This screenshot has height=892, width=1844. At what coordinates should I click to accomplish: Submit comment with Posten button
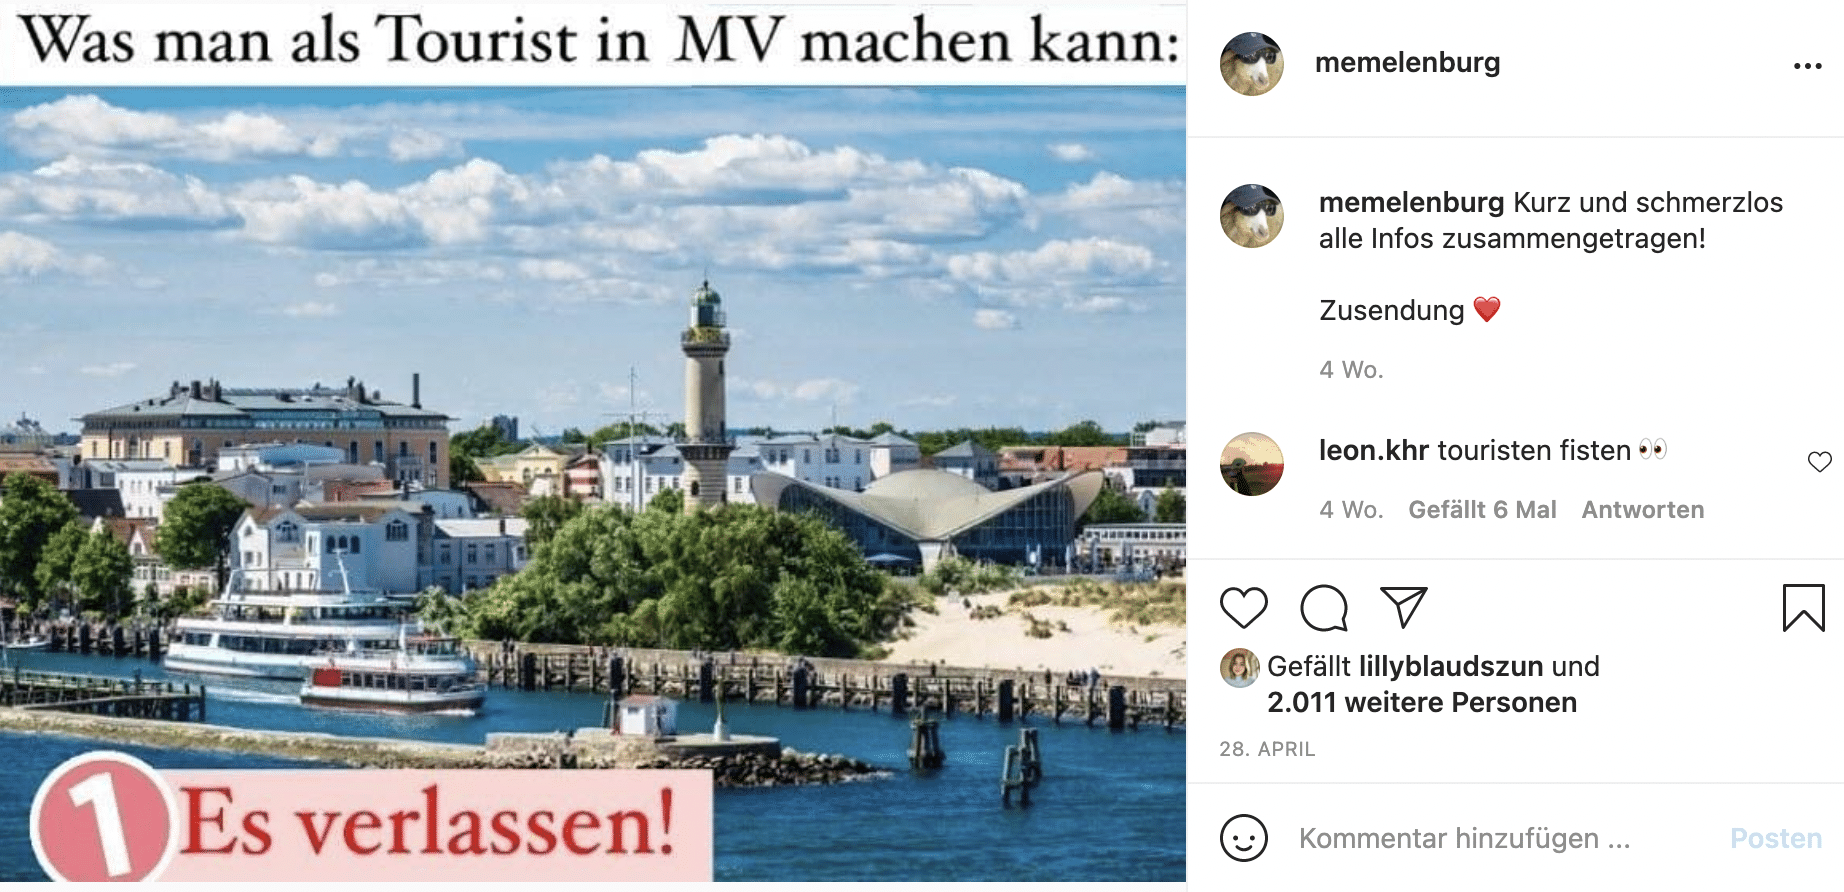coord(1776,838)
